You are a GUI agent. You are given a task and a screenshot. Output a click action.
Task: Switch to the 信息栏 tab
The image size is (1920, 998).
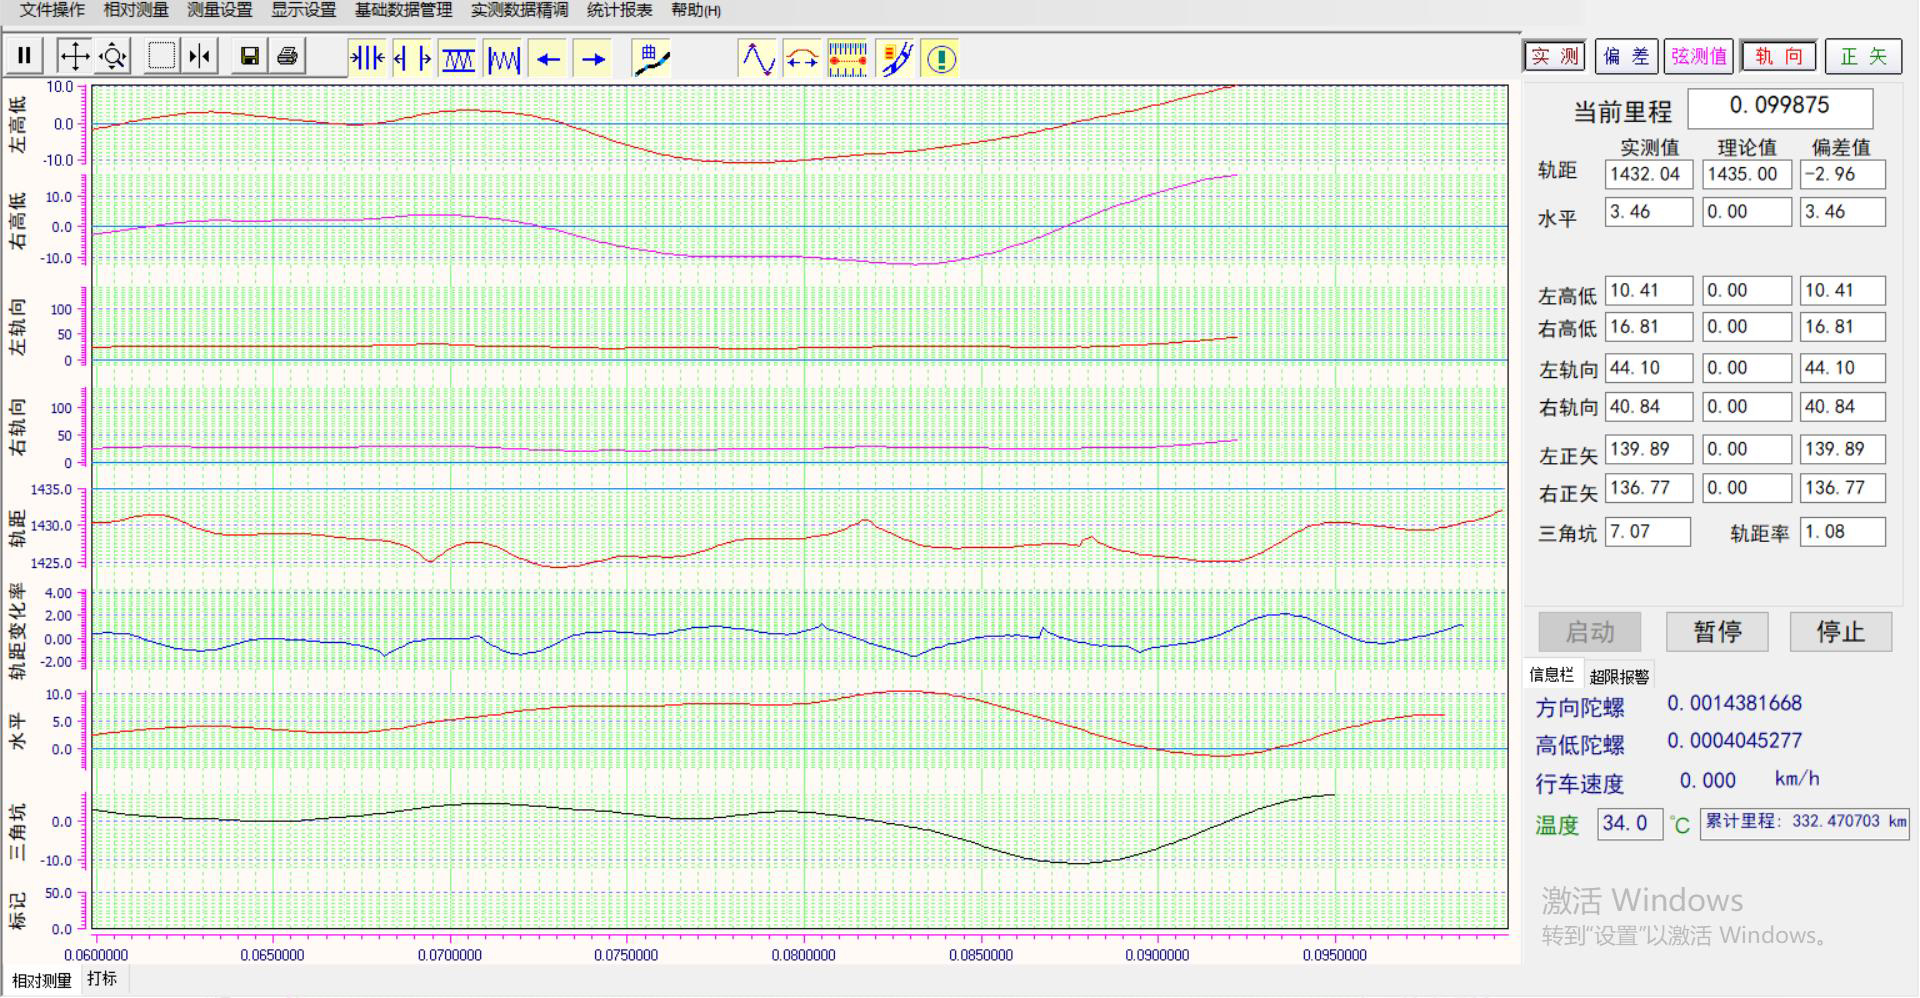point(1552,675)
